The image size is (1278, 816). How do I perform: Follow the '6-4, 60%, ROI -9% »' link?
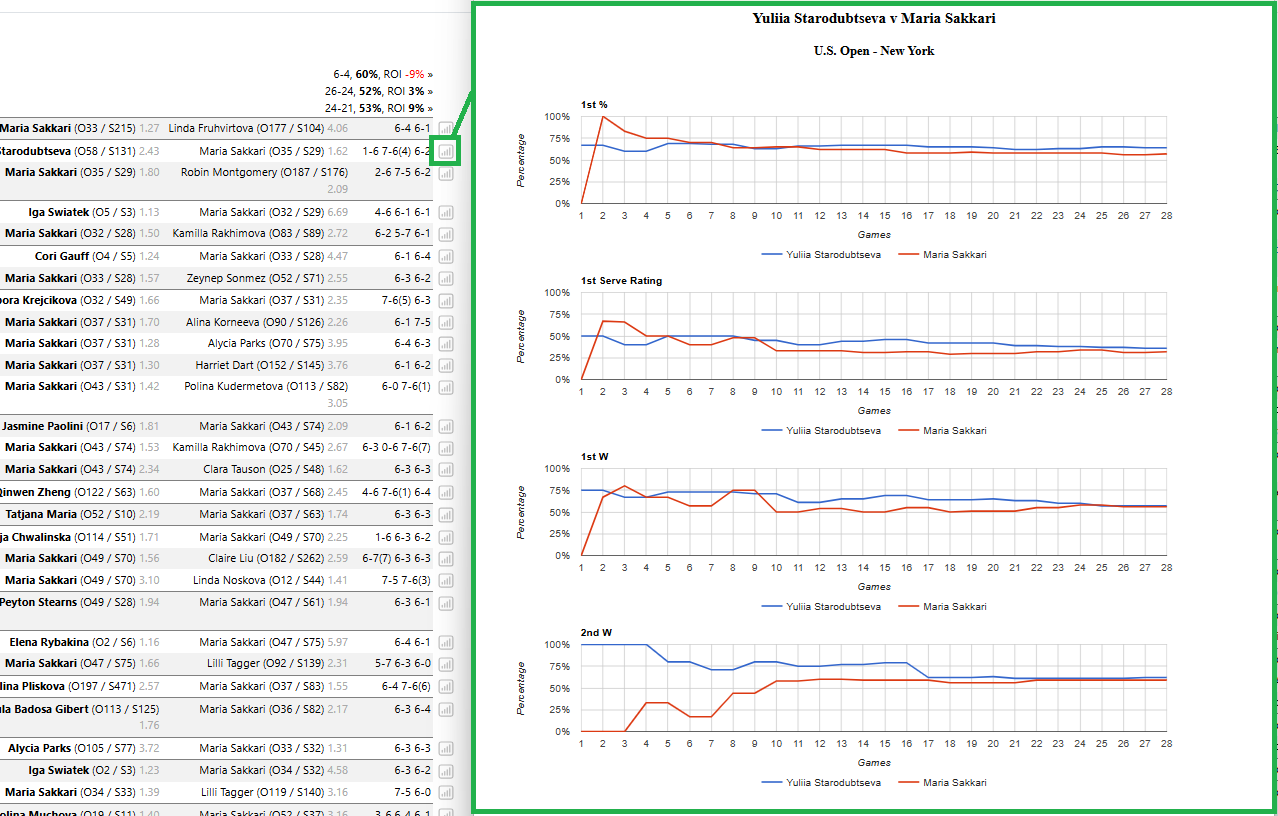pyautogui.click(x=383, y=74)
